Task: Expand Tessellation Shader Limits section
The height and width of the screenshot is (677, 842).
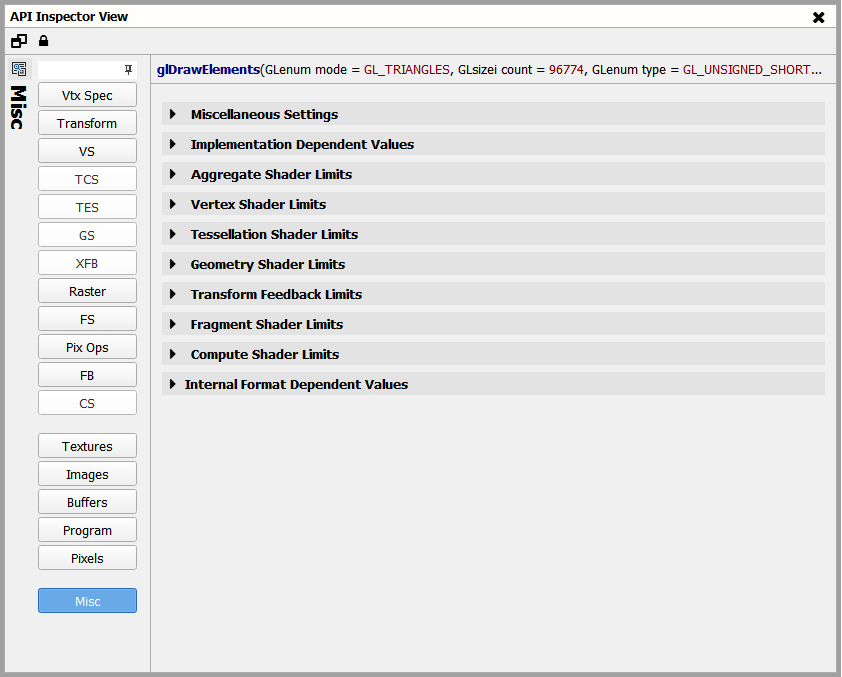Action: pos(493,234)
